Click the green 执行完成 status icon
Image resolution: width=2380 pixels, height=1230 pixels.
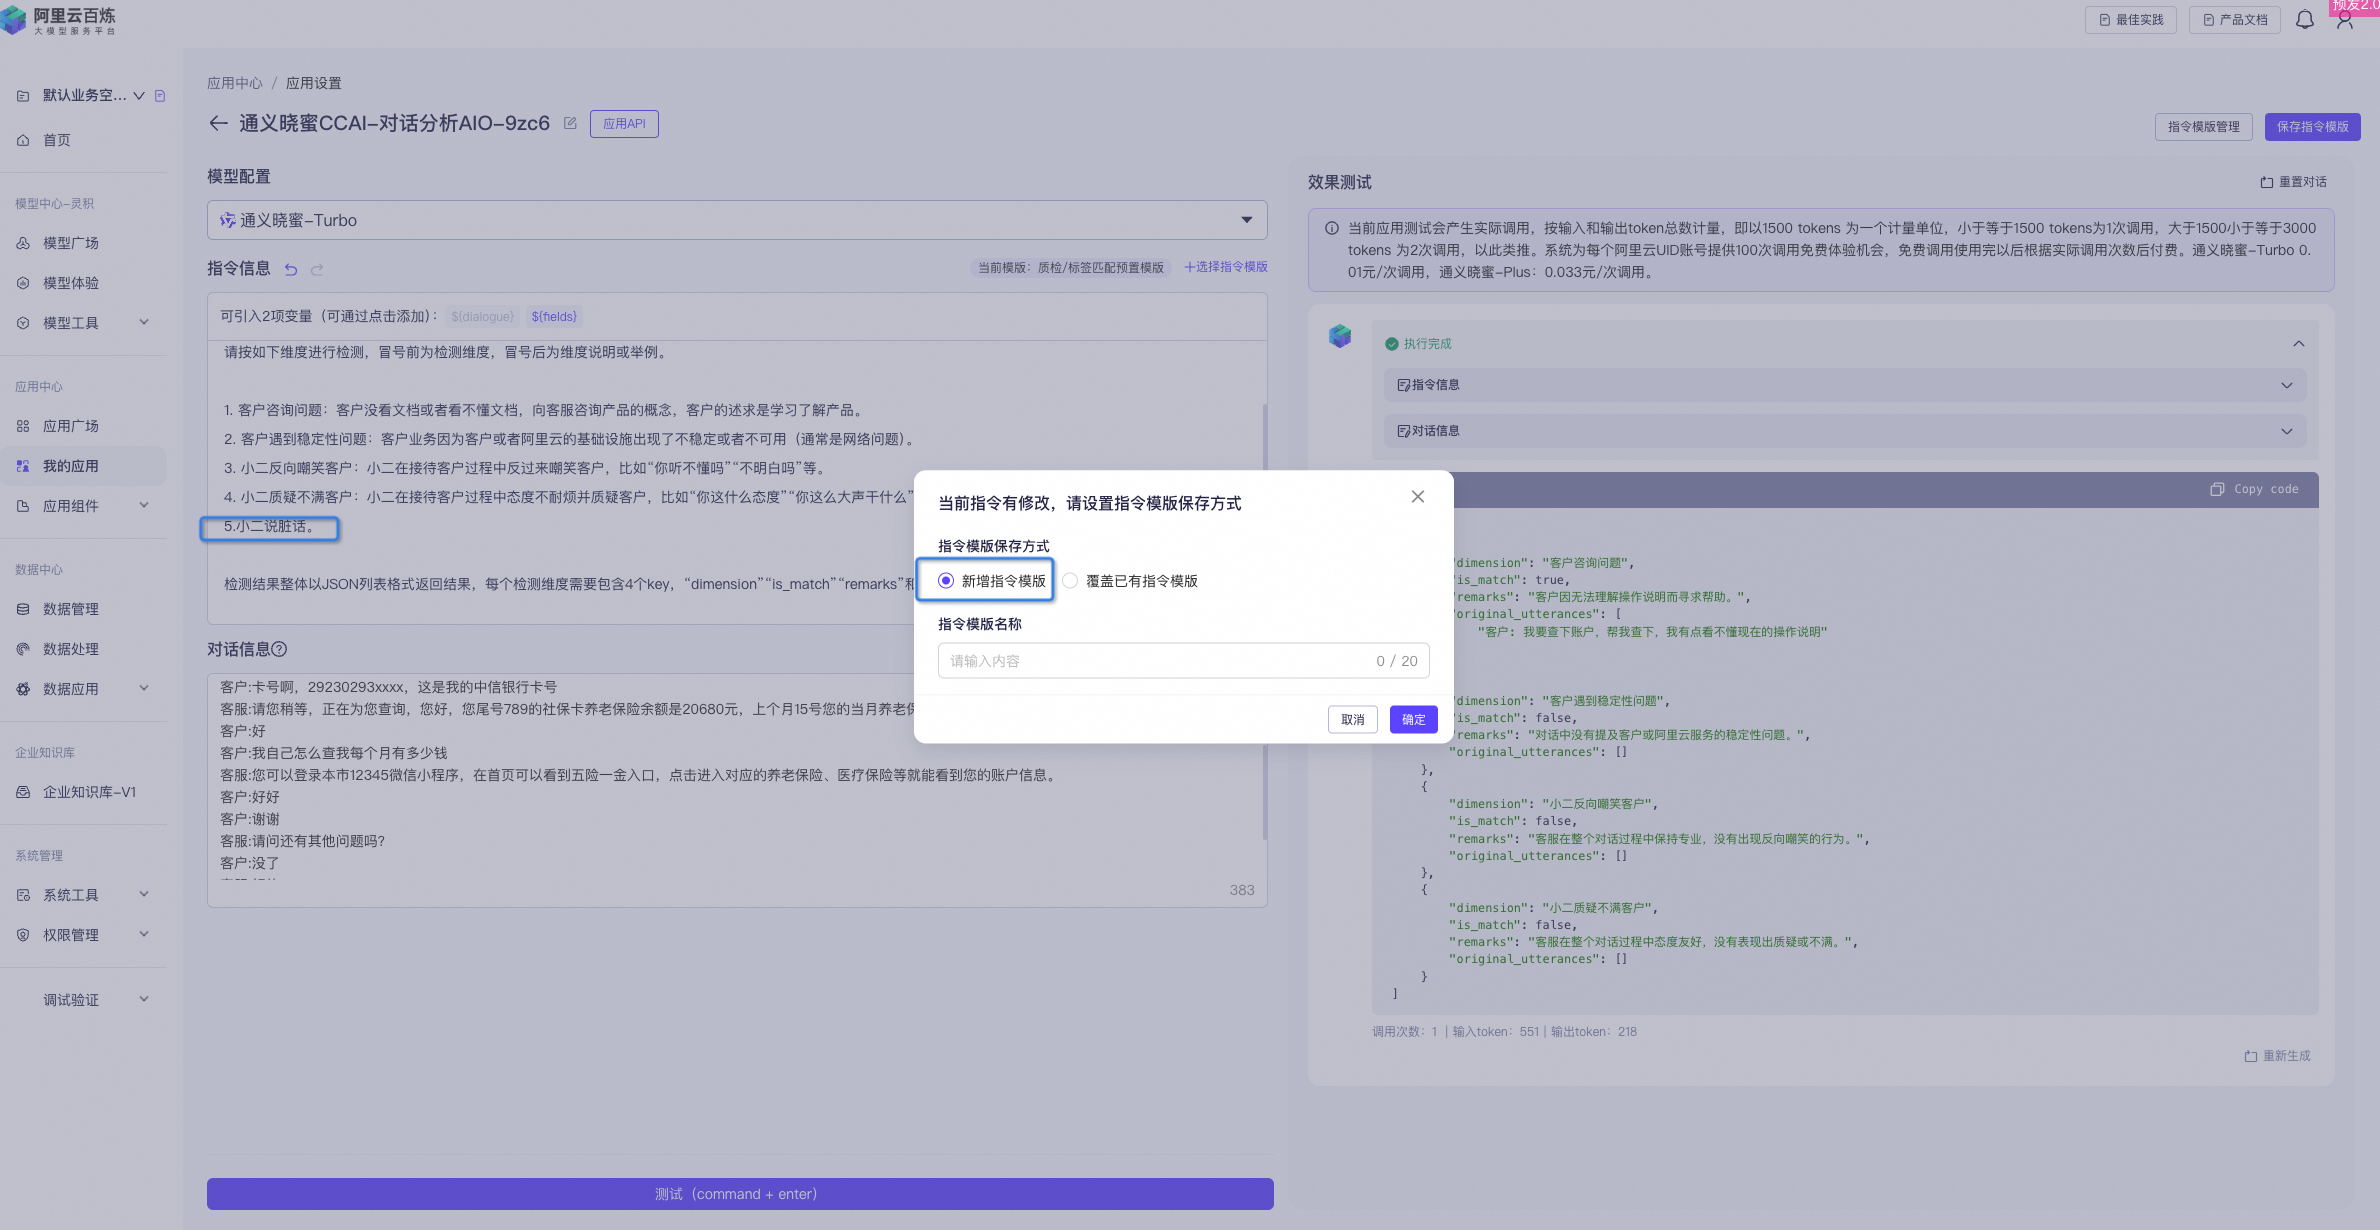tap(1391, 344)
